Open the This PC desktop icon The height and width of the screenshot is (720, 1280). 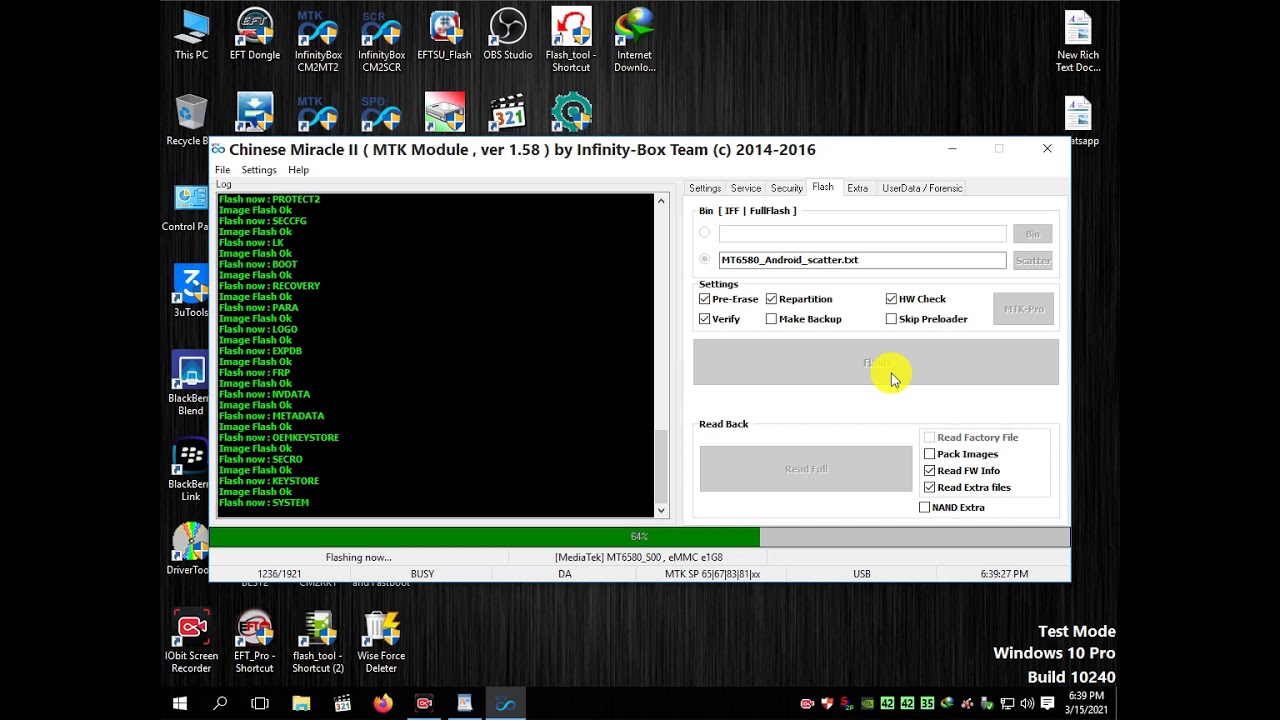click(x=191, y=35)
